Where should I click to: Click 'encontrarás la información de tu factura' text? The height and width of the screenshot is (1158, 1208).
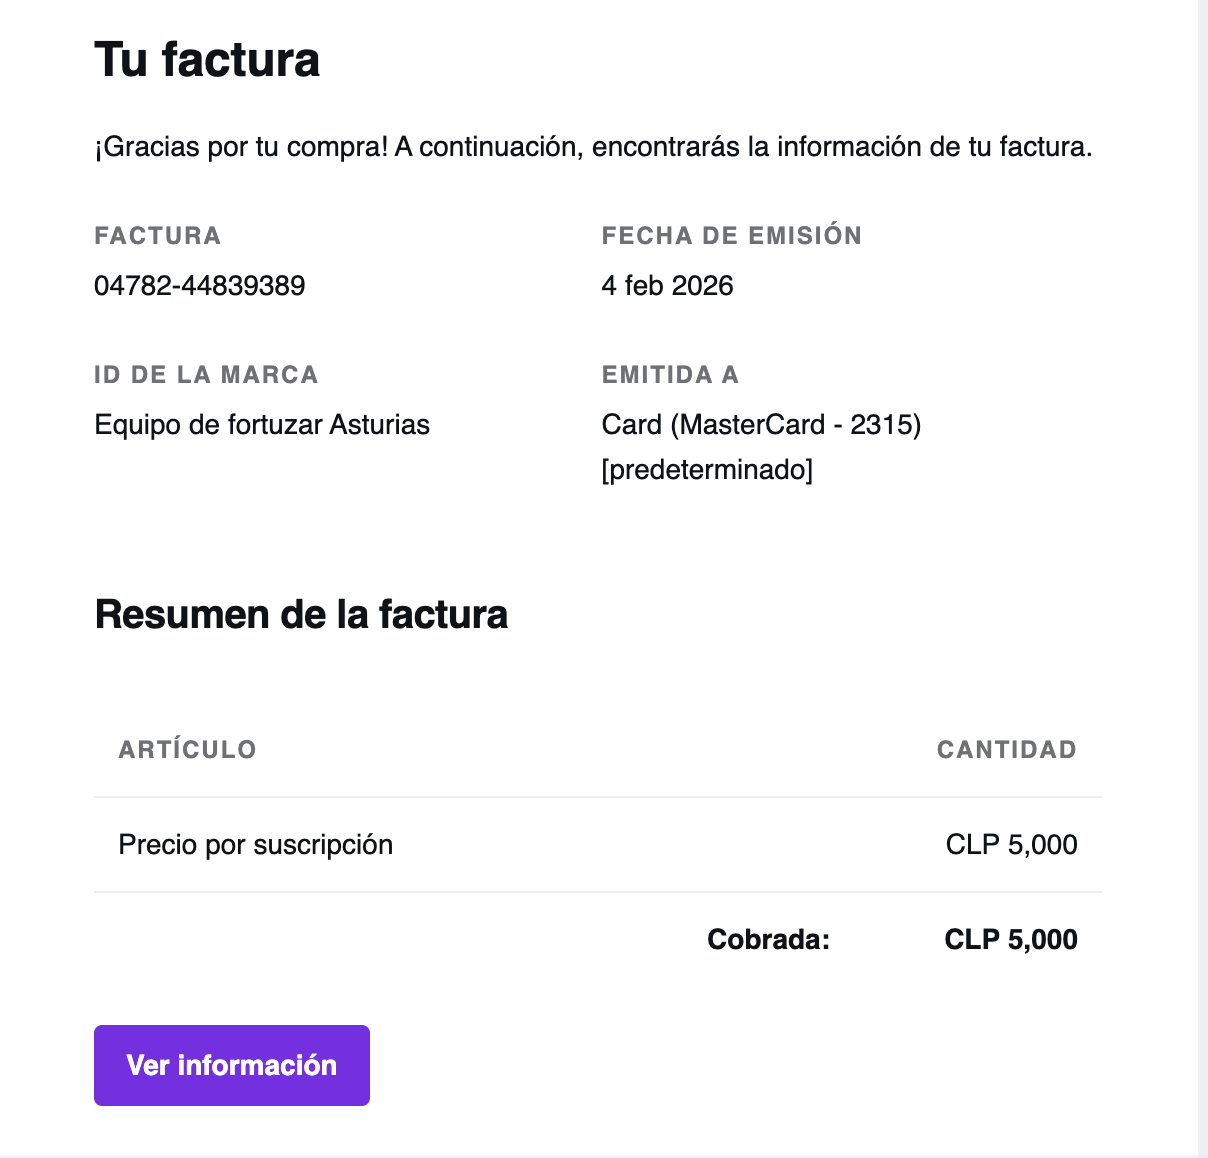point(842,147)
